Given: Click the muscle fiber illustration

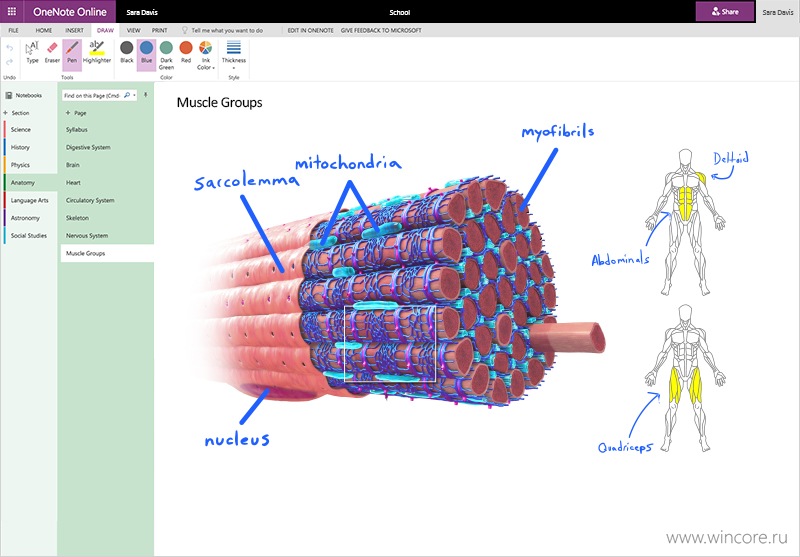Looking at the screenshot, I should 401,293.
